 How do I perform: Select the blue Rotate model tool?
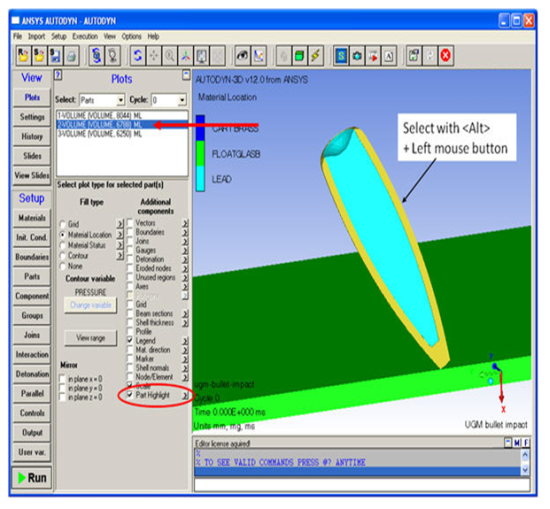(138, 55)
